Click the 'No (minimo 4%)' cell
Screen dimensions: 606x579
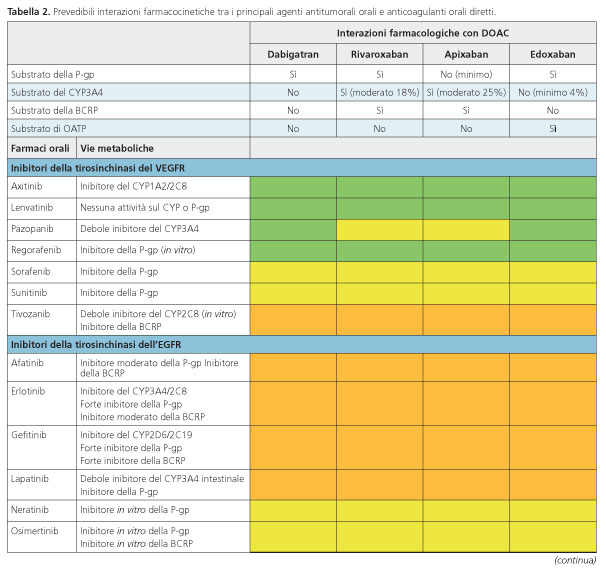tap(553, 92)
